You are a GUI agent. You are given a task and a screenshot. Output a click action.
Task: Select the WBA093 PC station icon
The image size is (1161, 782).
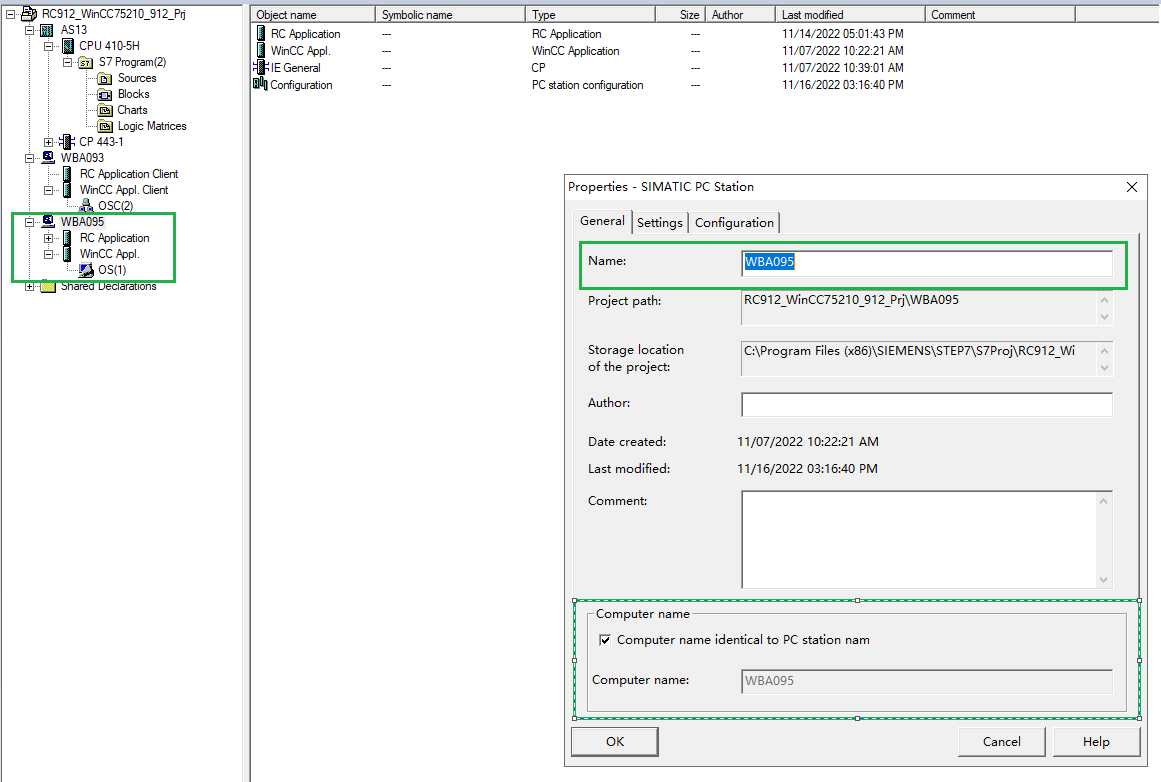[x=48, y=158]
